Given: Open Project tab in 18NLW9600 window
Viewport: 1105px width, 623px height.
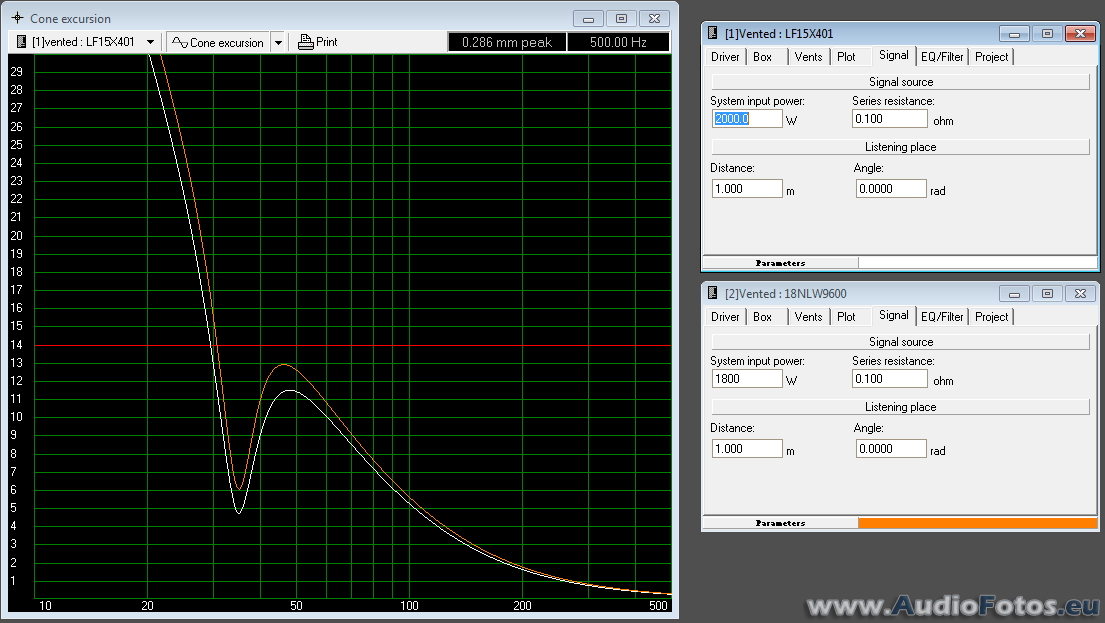Looking at the screenshot, I should point(992,317).
